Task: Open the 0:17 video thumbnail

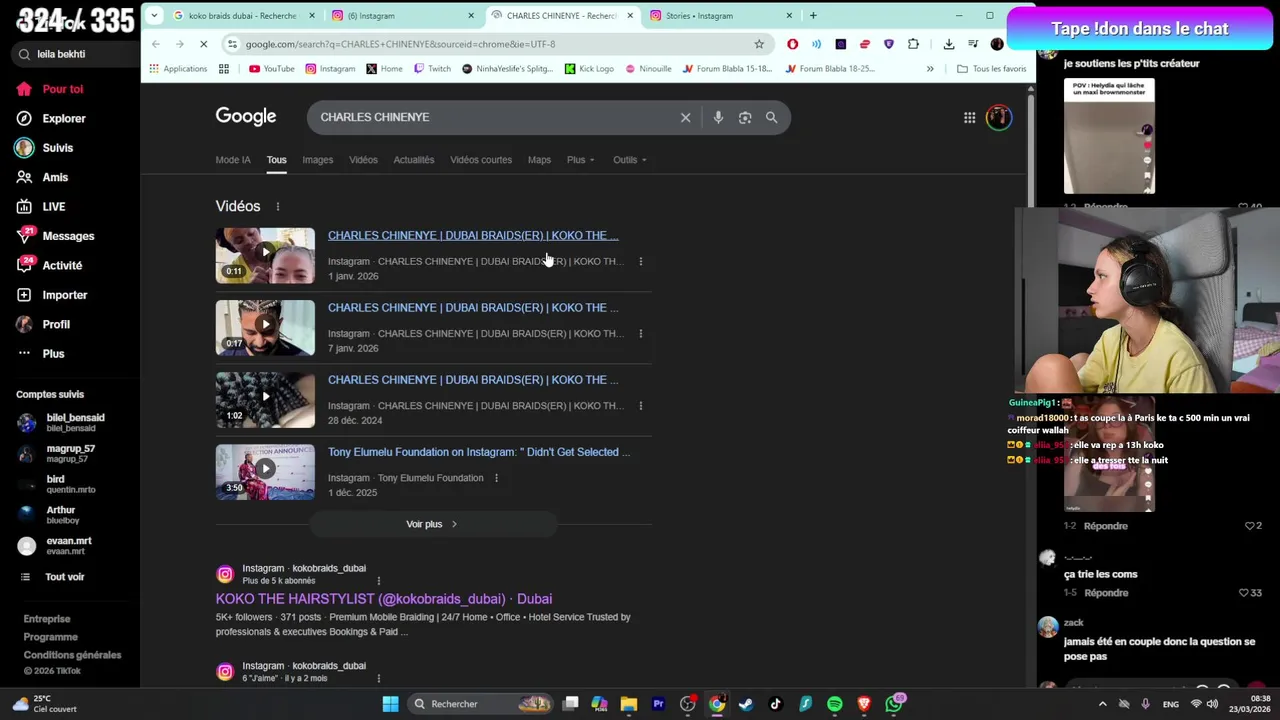Action: [x=265, y=328]
